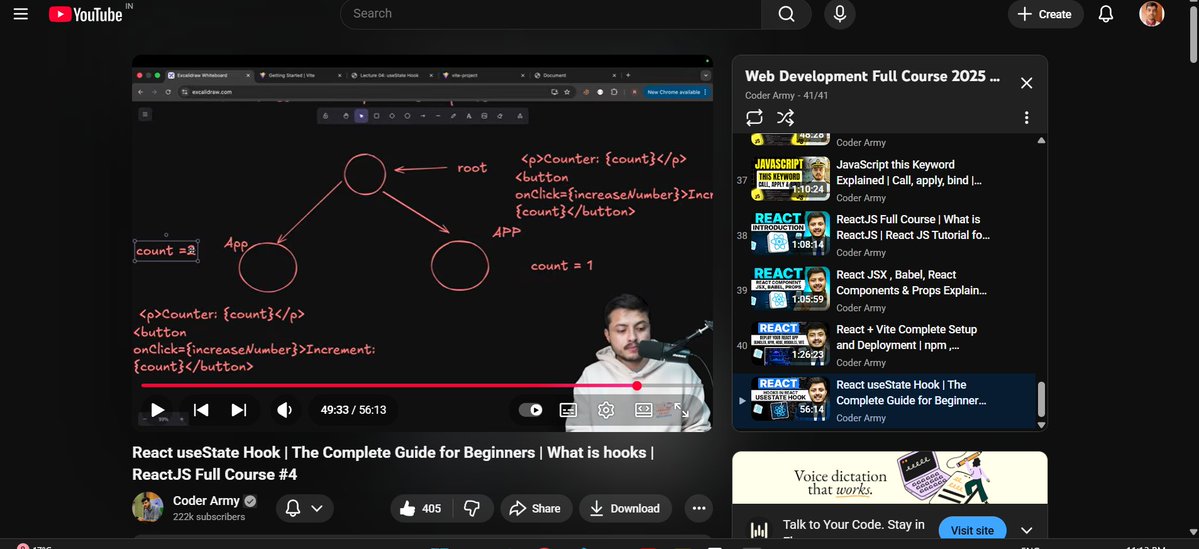Screen dimensions: 1199x549
Task: Close the playlist panel
Action: click(x=1026, y=83)
